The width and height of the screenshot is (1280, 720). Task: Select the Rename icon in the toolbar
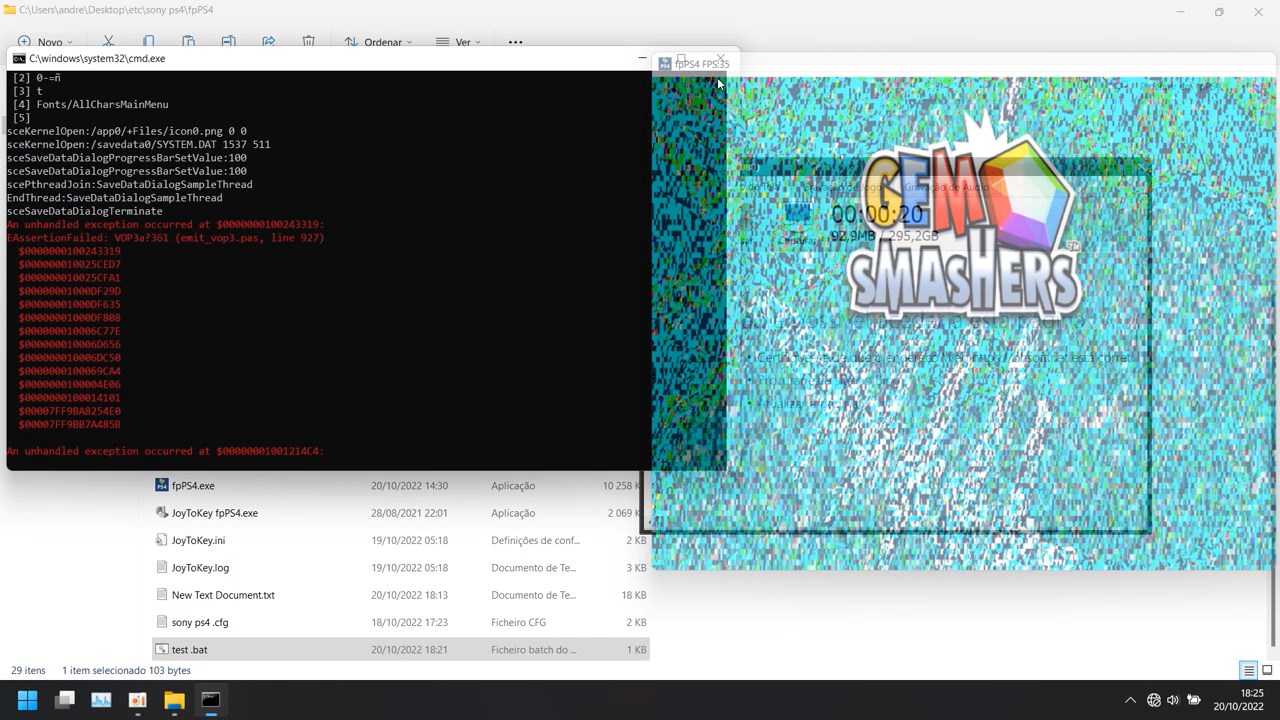tap(228, 42)
